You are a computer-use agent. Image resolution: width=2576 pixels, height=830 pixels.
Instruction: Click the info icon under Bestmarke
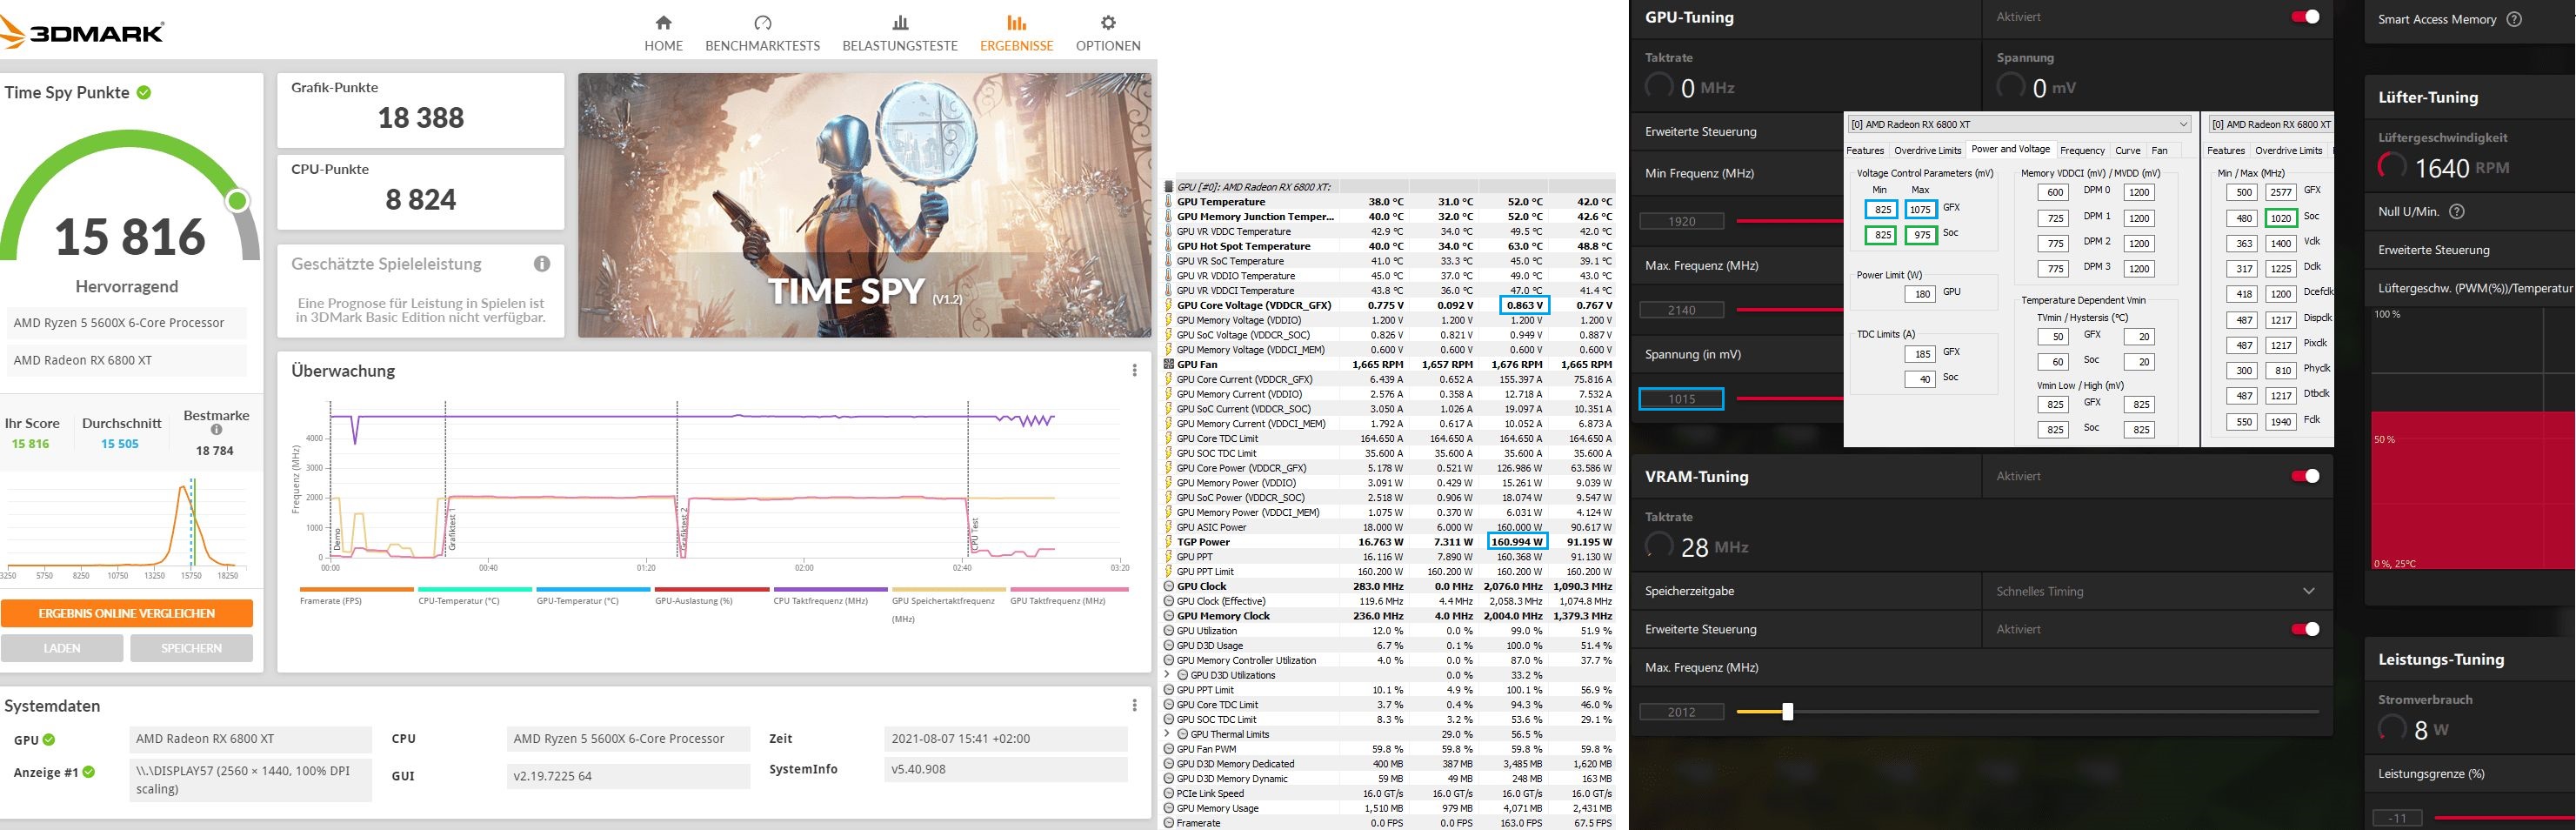tap(216, 430)
